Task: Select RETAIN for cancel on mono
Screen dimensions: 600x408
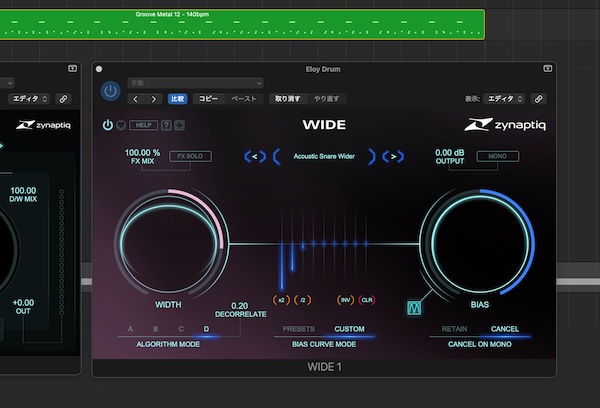Action: 454,329
